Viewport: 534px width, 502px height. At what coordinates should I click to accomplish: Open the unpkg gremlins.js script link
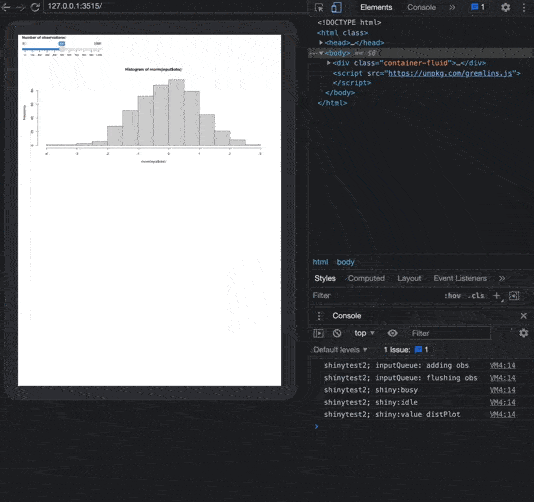pyautogui.click(x=450, y=73)
